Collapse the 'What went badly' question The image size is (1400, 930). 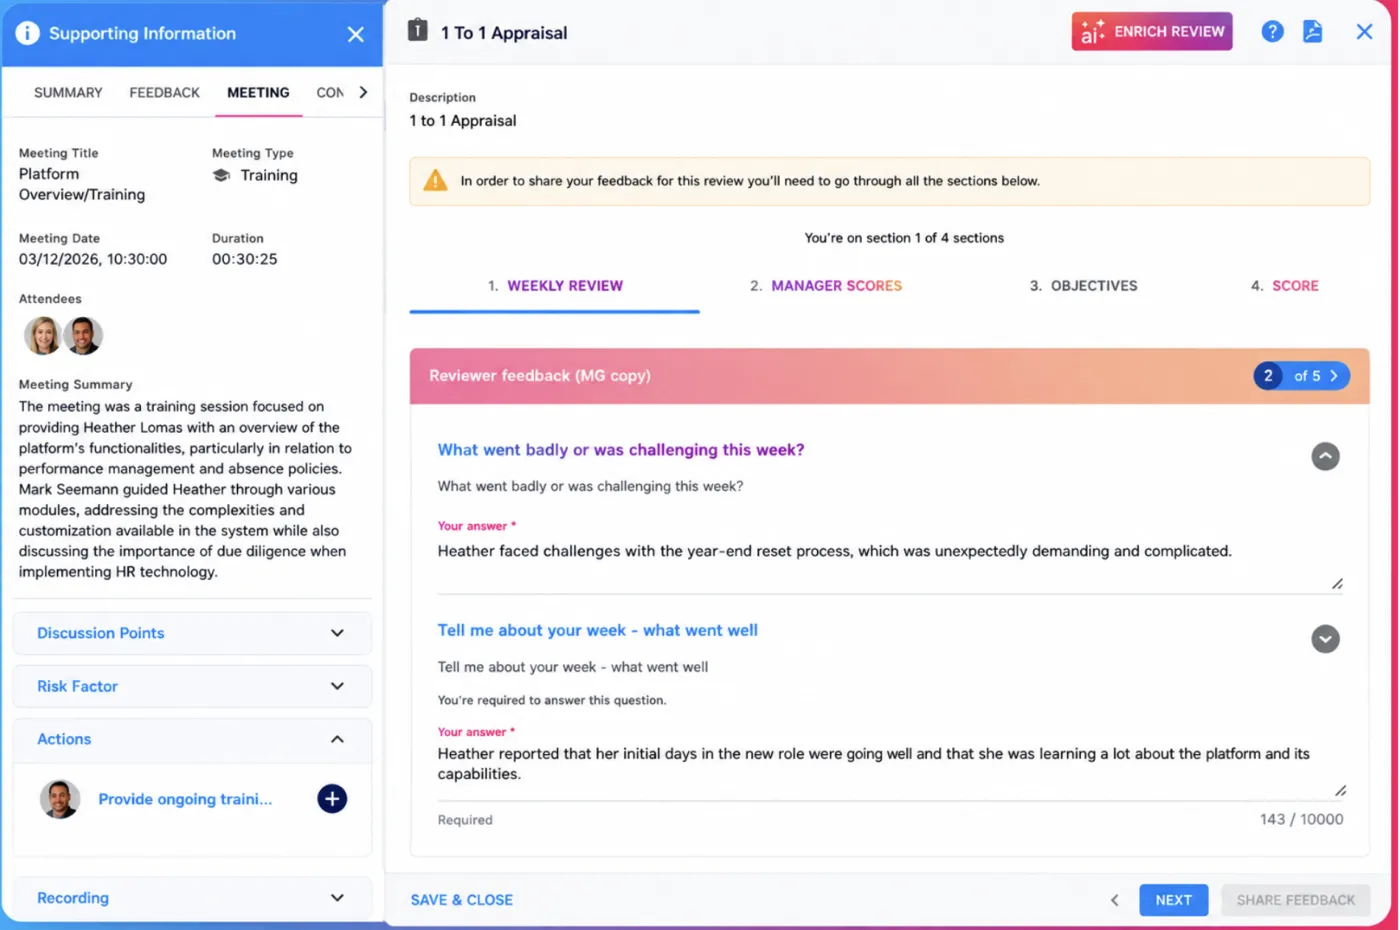click(1325, 456)
